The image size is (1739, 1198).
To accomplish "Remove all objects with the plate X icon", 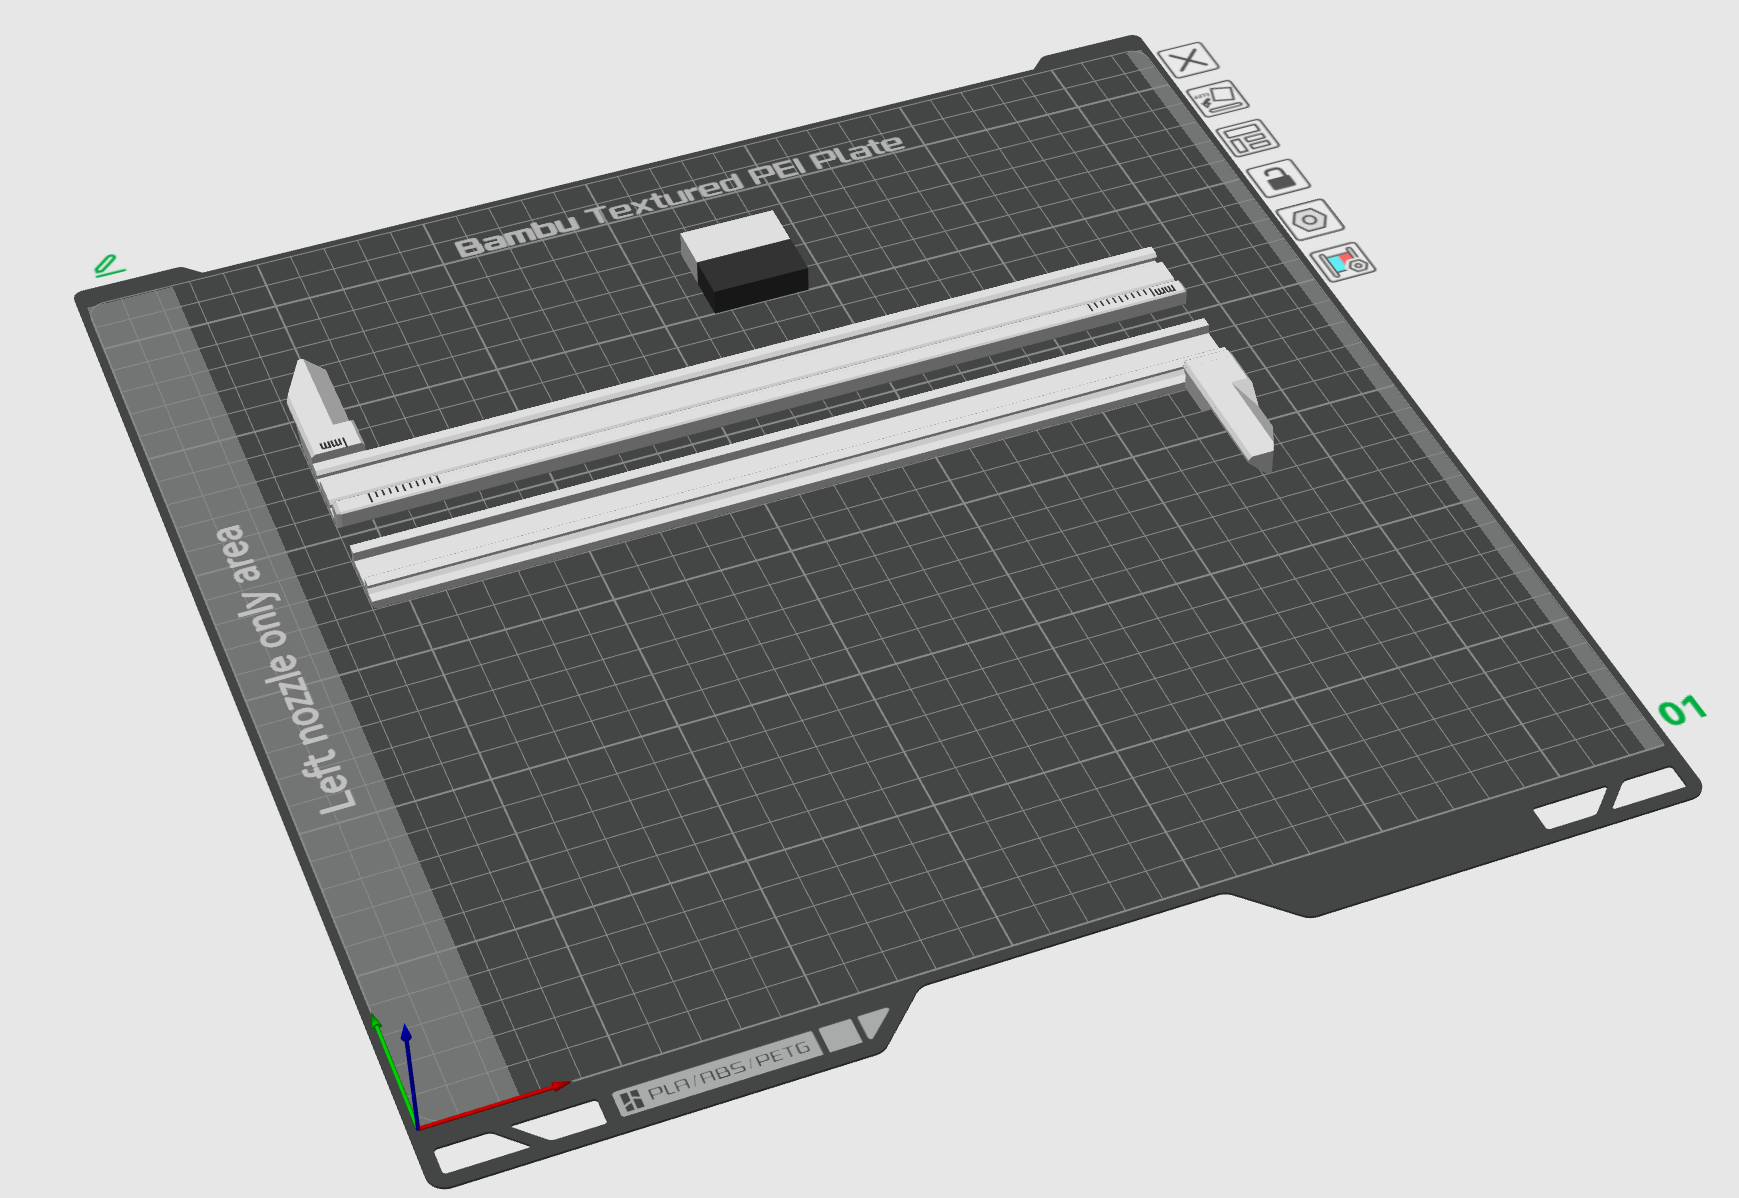I will click(1188, 60).
